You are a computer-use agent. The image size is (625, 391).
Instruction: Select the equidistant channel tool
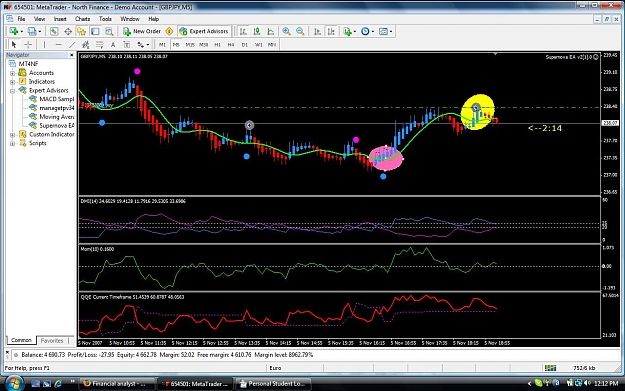tap(85, 44)
